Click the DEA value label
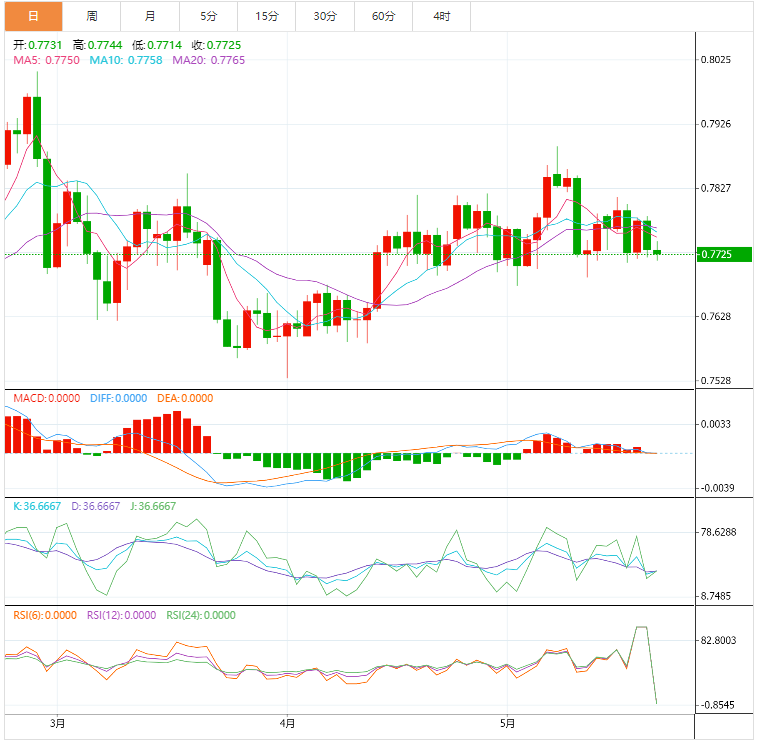The width and height of the screenshot is (761, 741). pyautogui.click(x=181, y=398)
